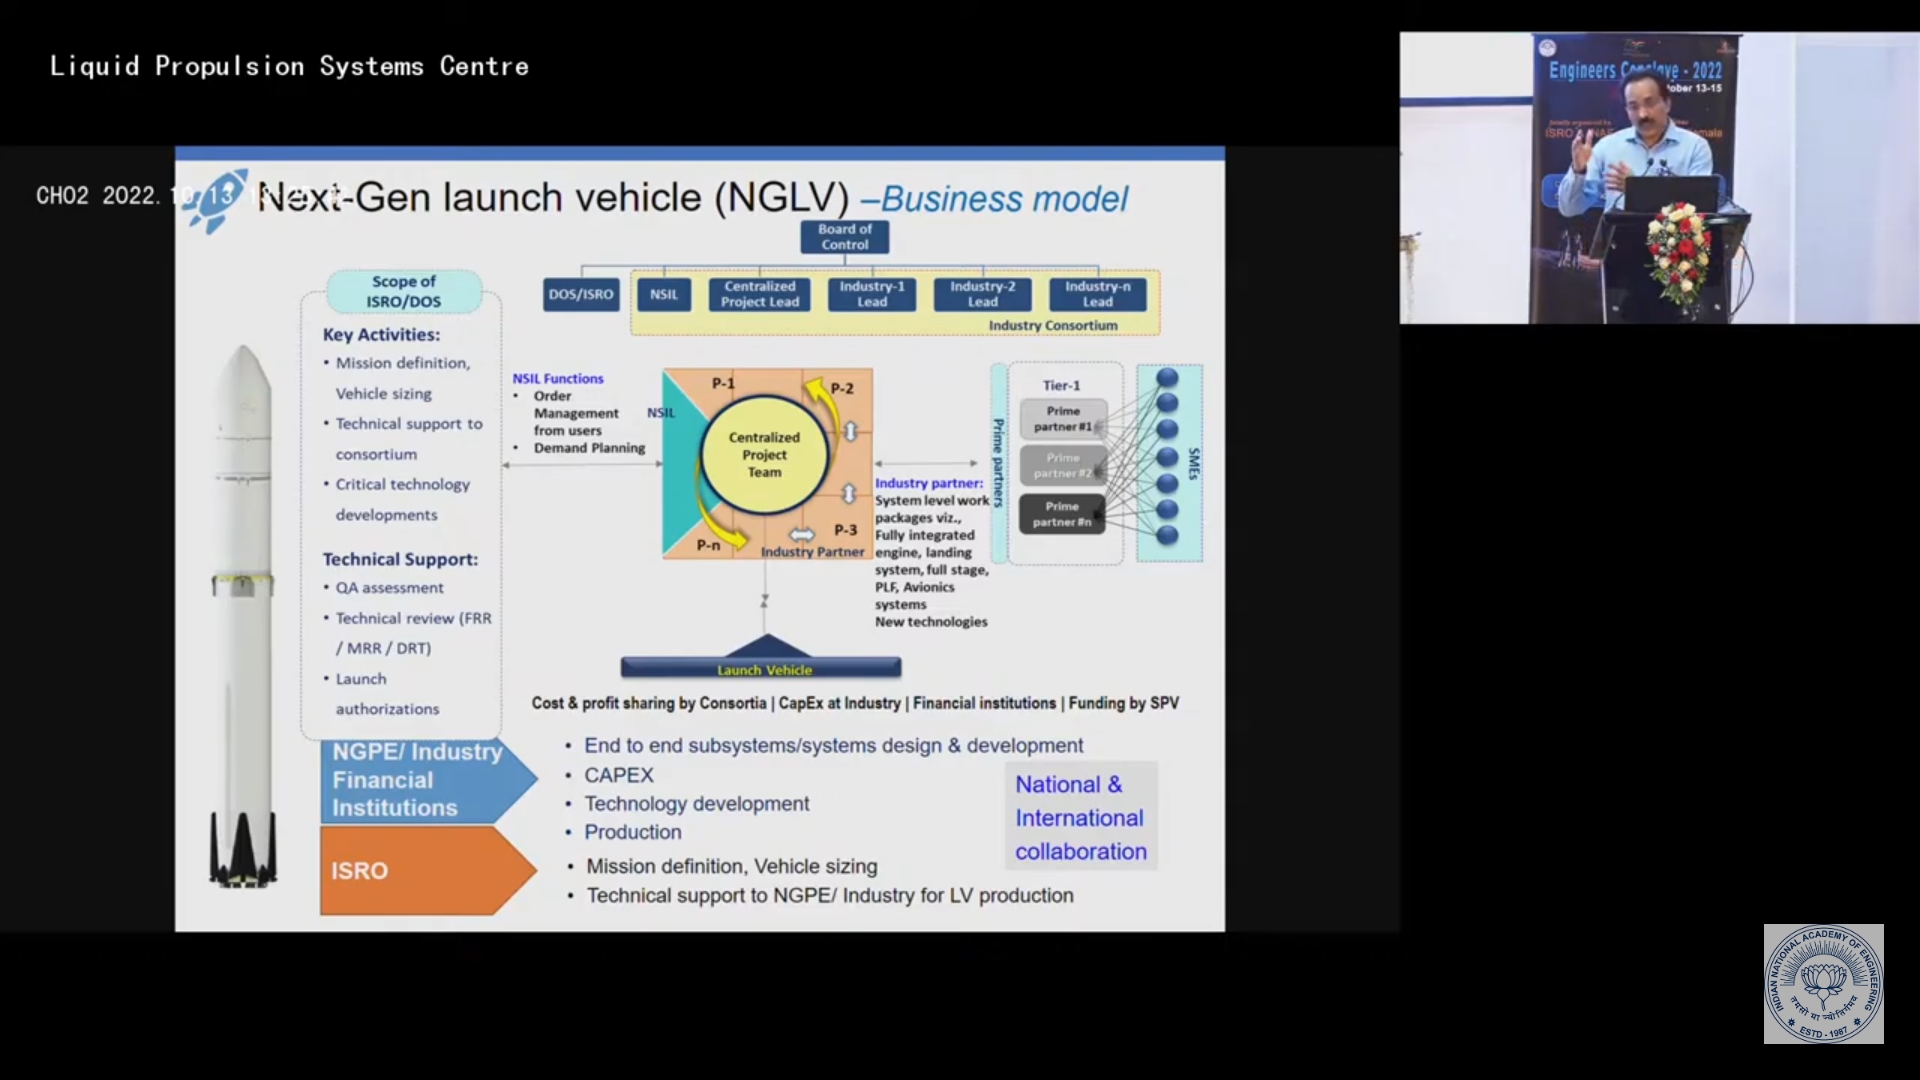Click the End to end subsystems bullet
Viewport: 1920px width, 1080px height.
coord(834,746)
